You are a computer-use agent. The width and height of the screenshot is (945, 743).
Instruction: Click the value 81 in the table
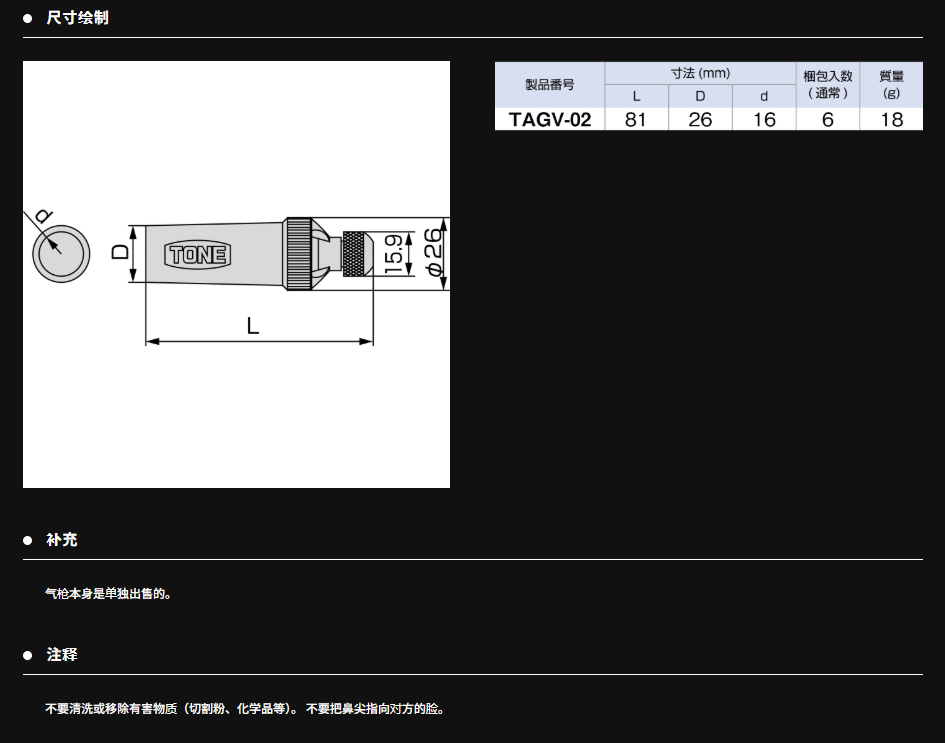tap(636, 120)
